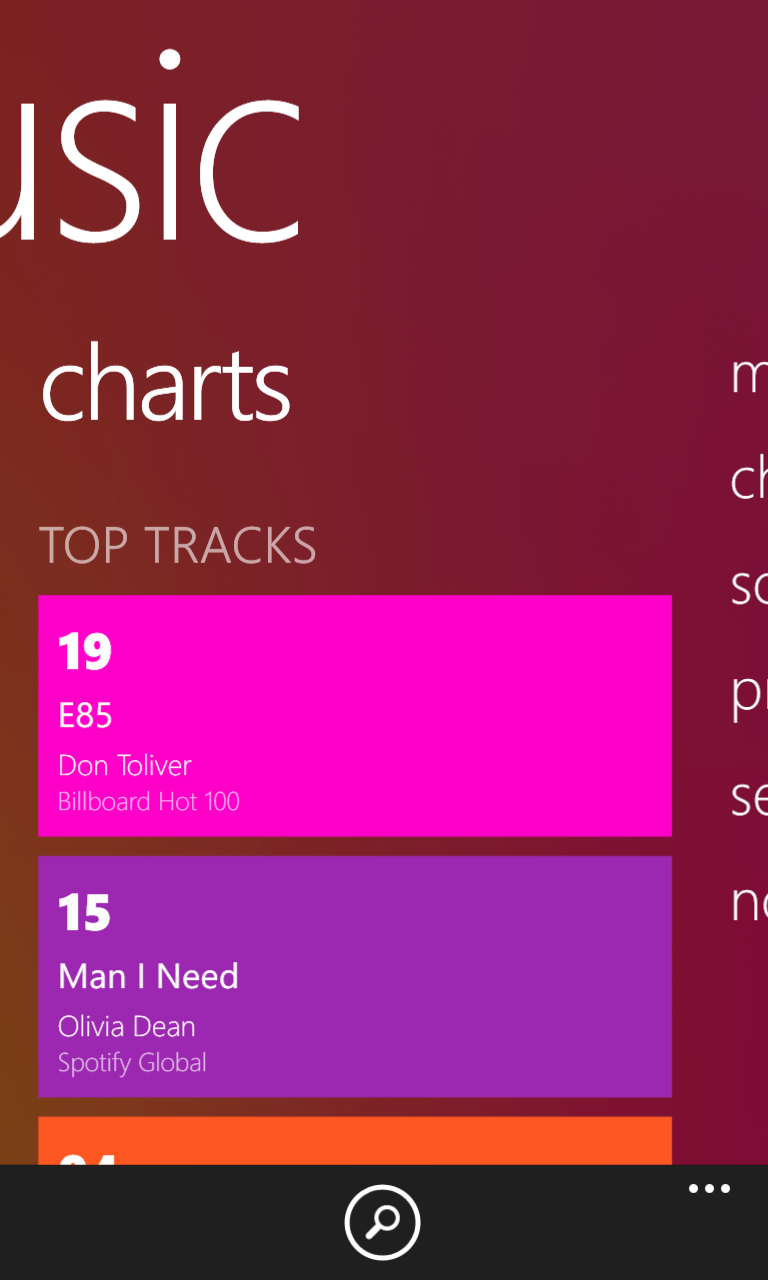The image size is (768, 1280).
Task: Choose the cut-off menu entry starting with se
Action: [750, 799]
